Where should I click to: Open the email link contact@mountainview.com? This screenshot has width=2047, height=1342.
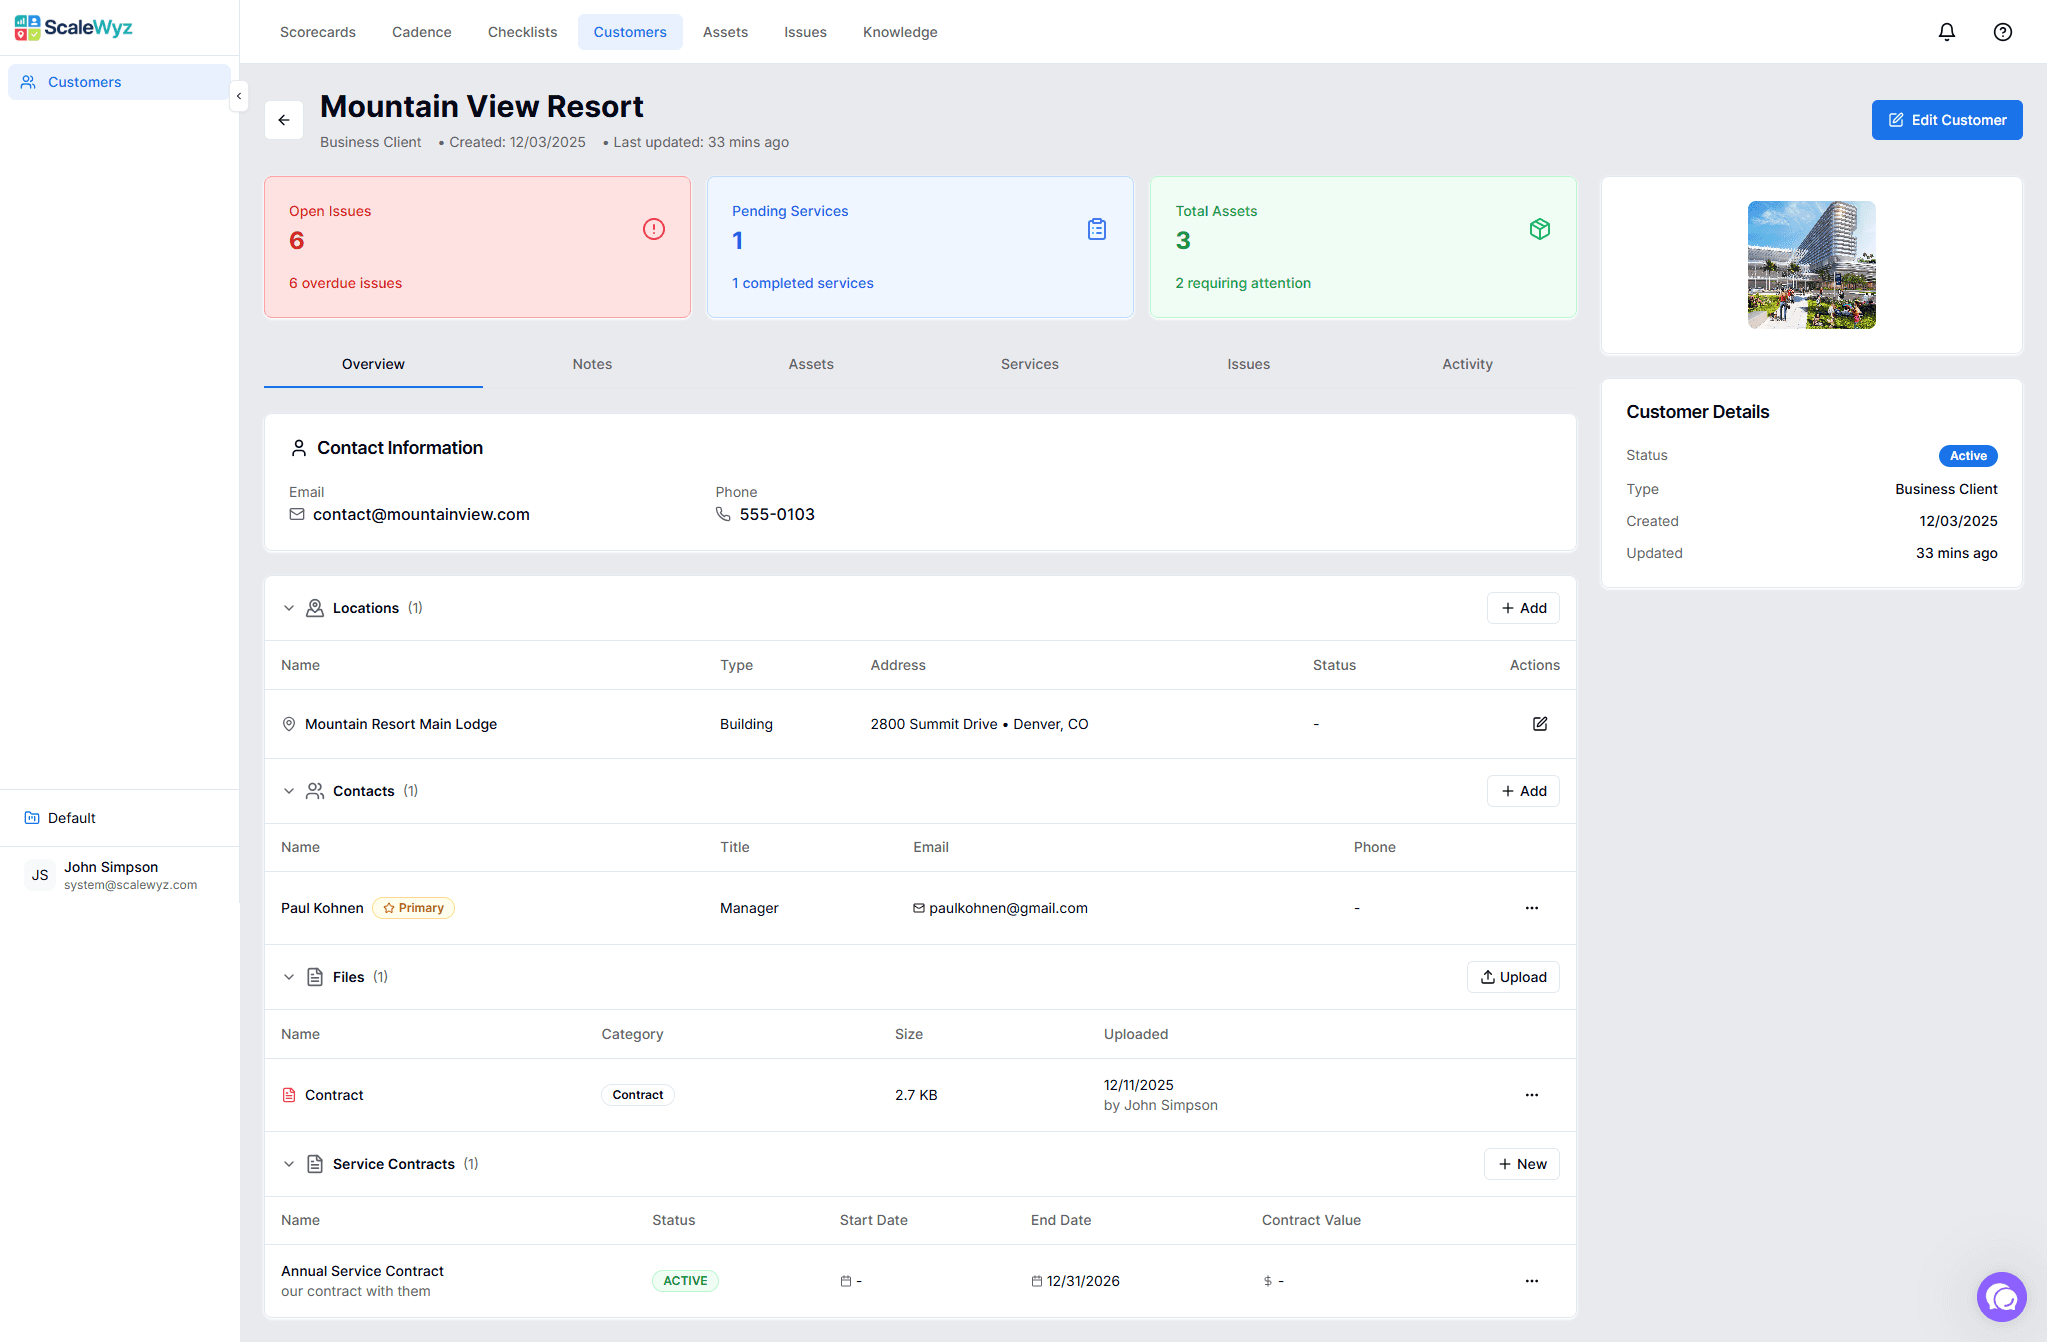coord(420,514)
